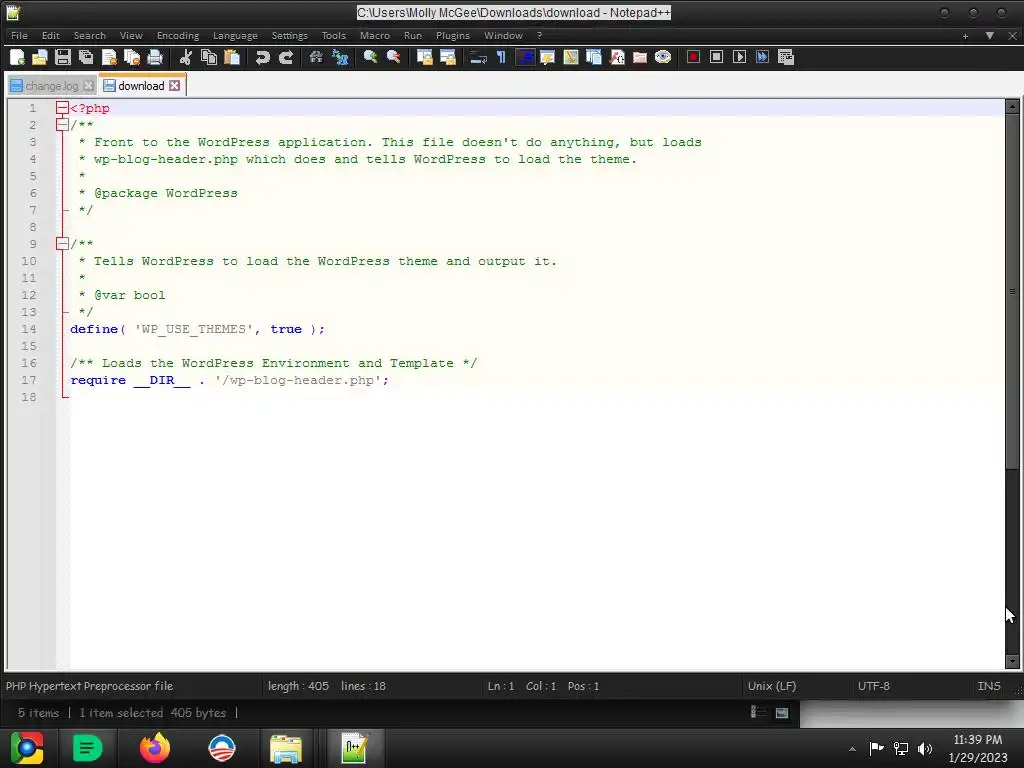1024x768 pixels.
Task: Click the Open file toolbar icon
Action: coord(40,57)
